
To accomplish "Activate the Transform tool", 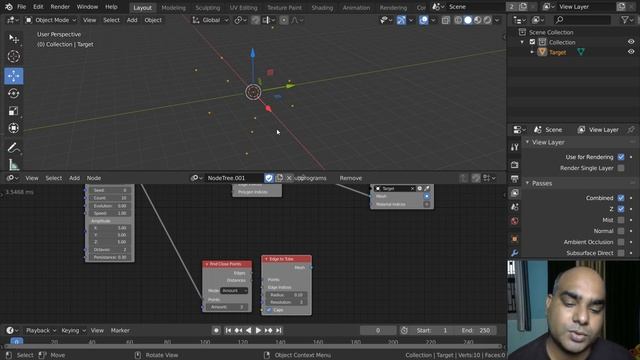I will [13, 128].
